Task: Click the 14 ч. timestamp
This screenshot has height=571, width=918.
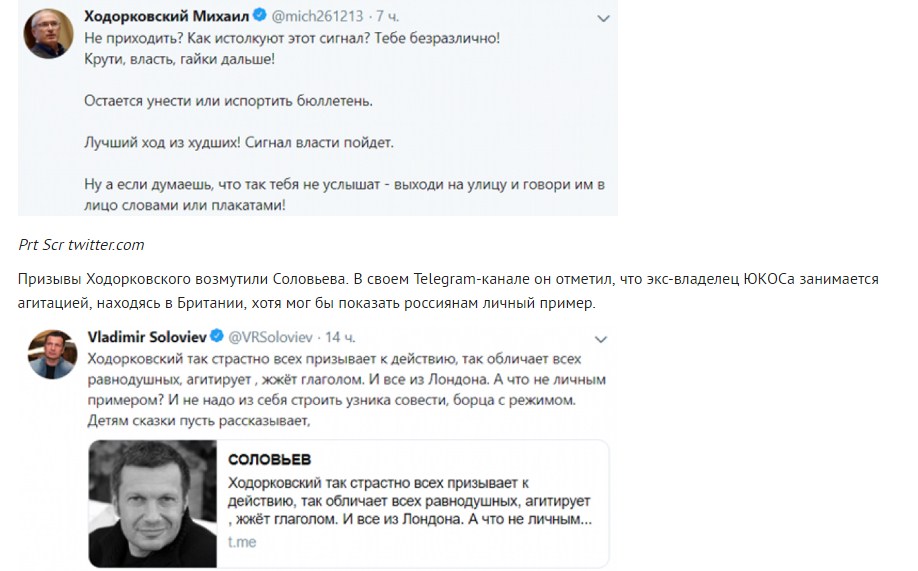Action: click(x=340, y=337)
